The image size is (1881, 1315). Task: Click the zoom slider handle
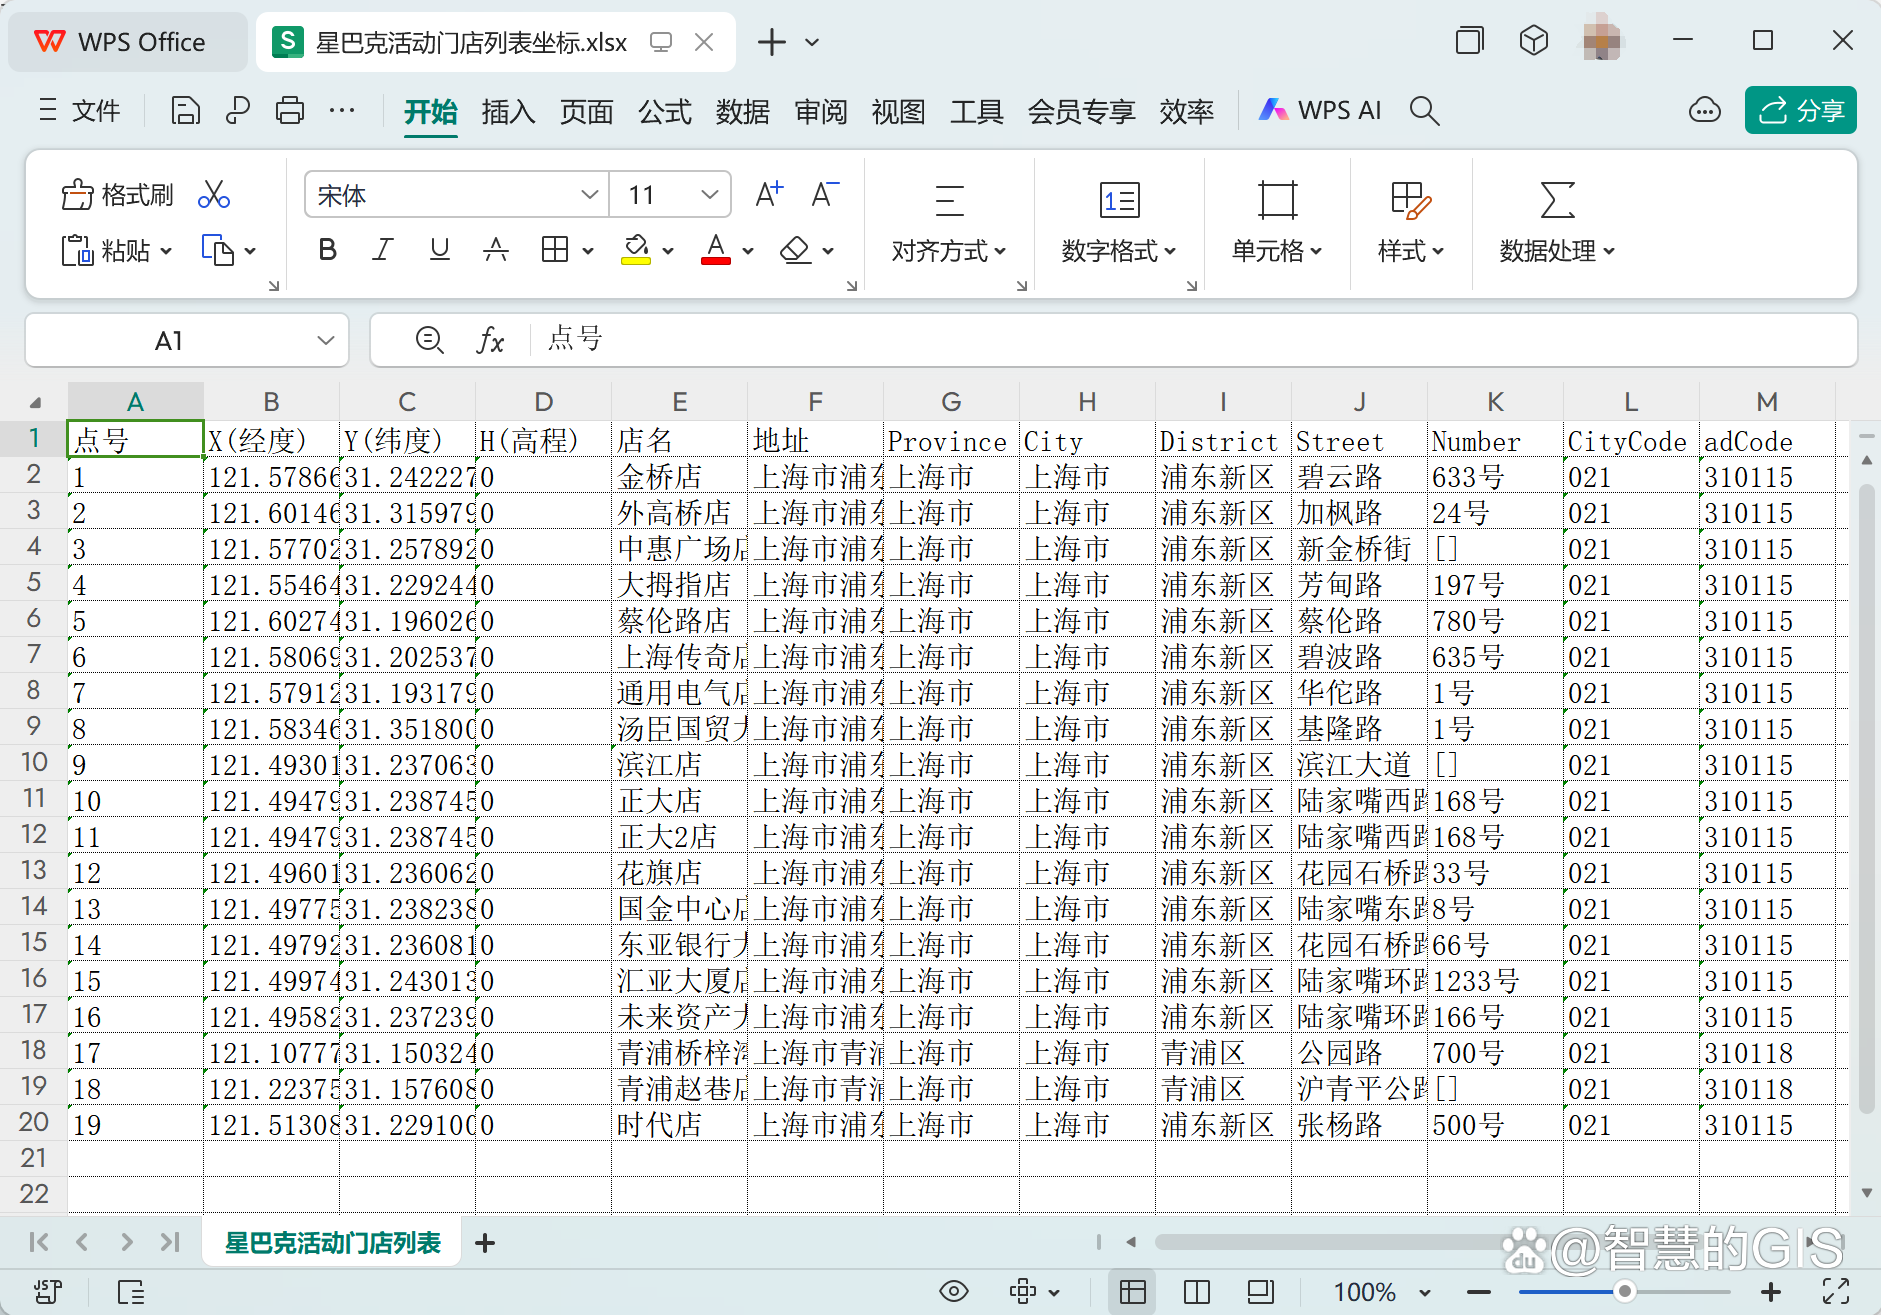pos(1625,1291)
